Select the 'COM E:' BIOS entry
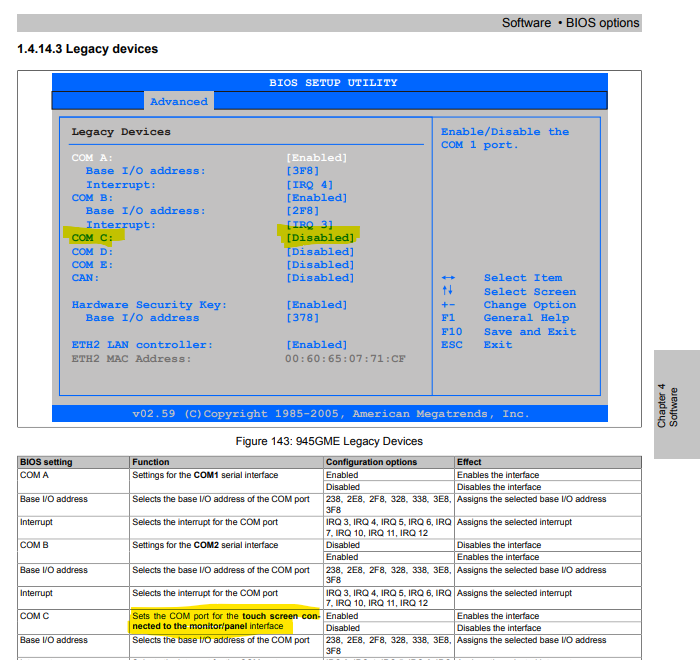700x660 pixels. (92, 265)
